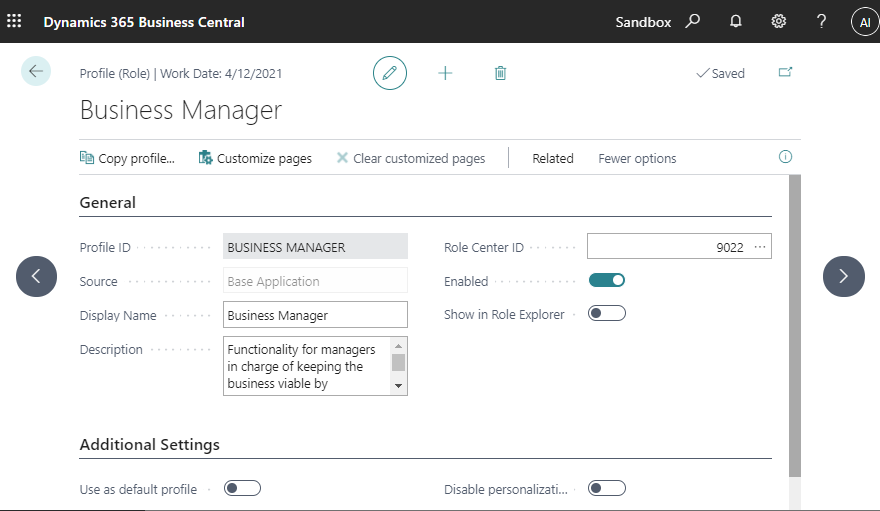Screen dimensions: 880x511
Task: Click Dynamics 365 Business Central title
Action: [x=144, y=22]
